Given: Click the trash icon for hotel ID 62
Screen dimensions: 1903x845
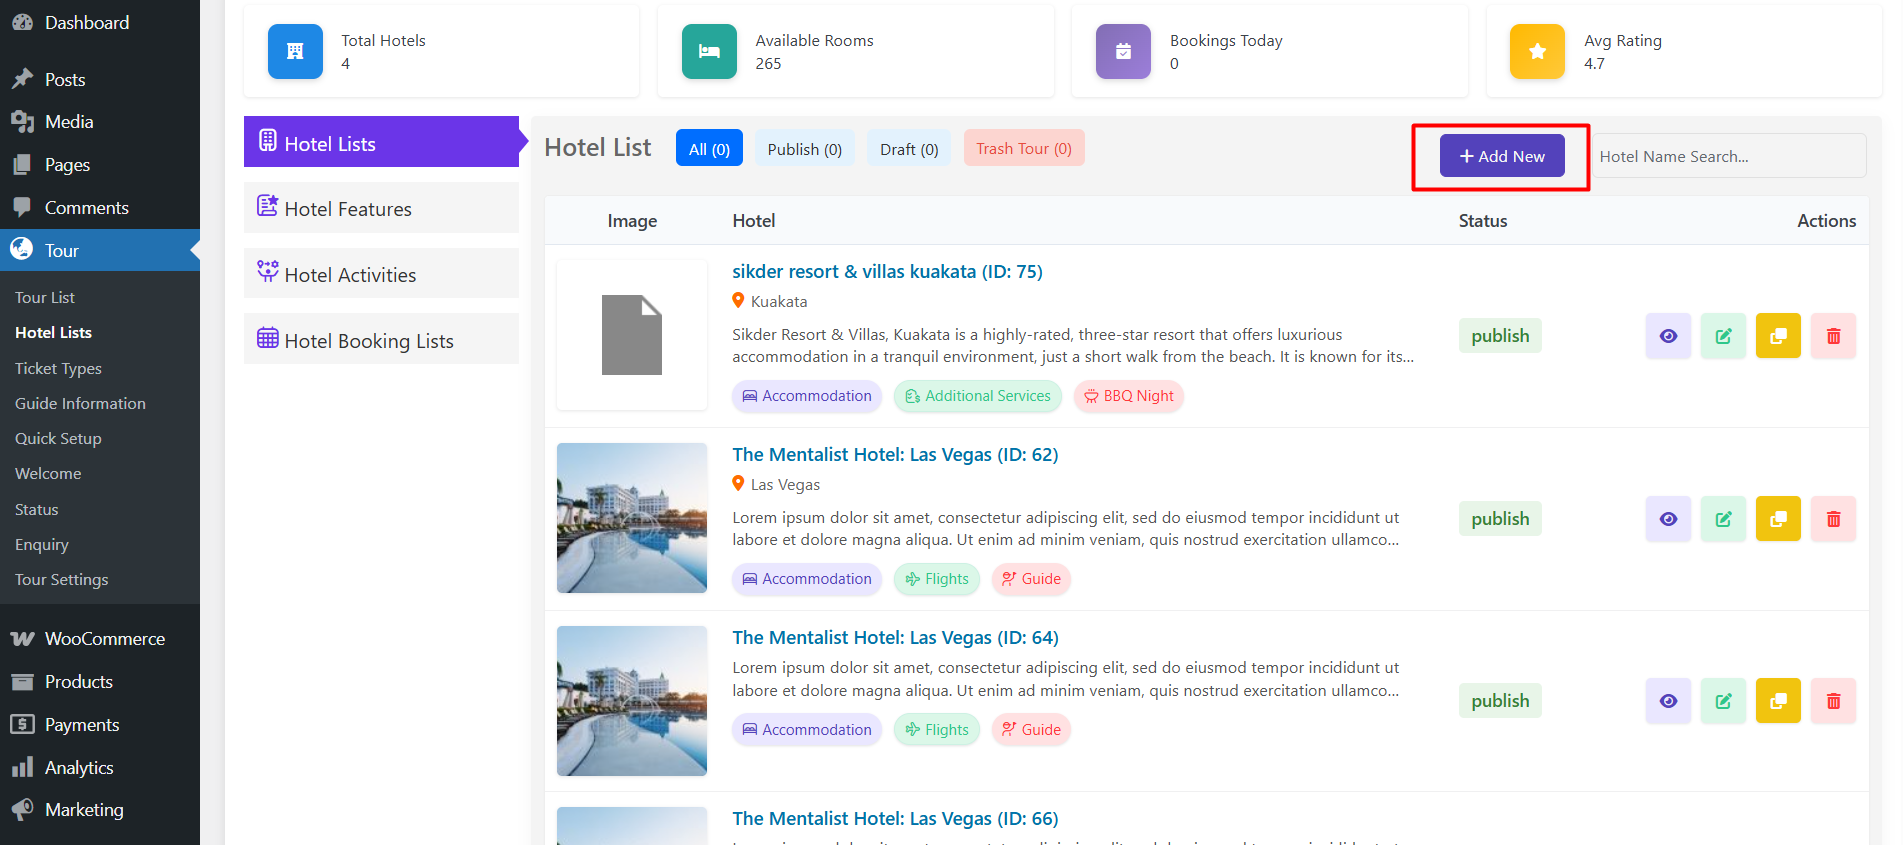Looking at the screenshot, I should 1833,519.
